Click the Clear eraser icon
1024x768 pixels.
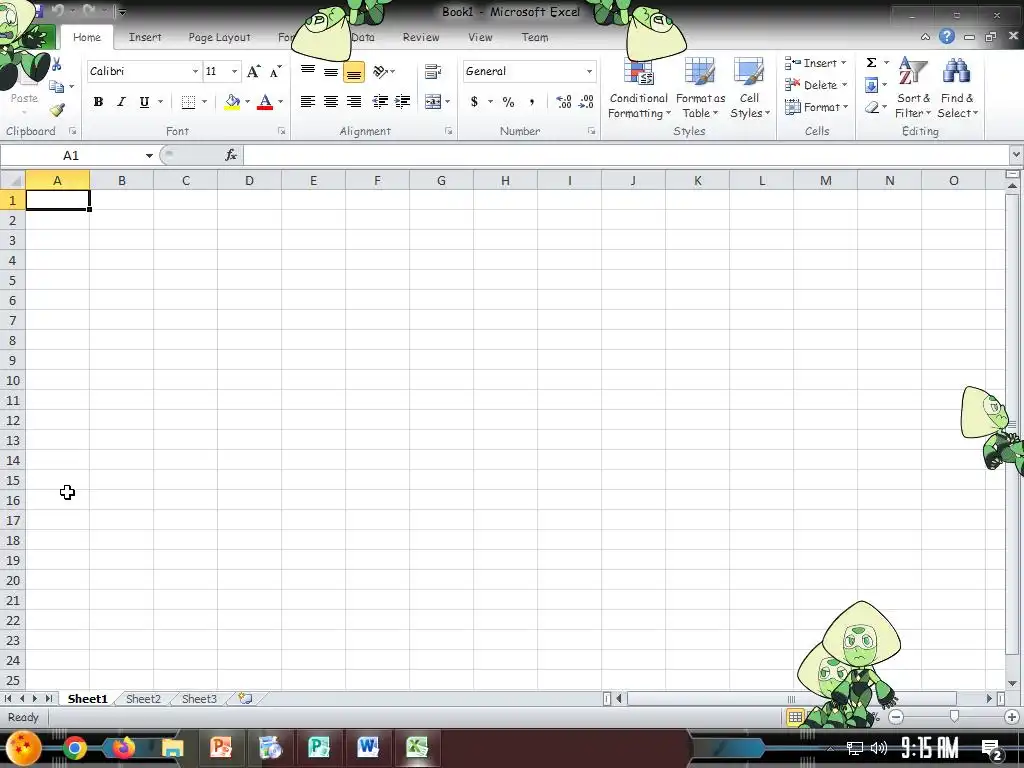click(872, 107)
